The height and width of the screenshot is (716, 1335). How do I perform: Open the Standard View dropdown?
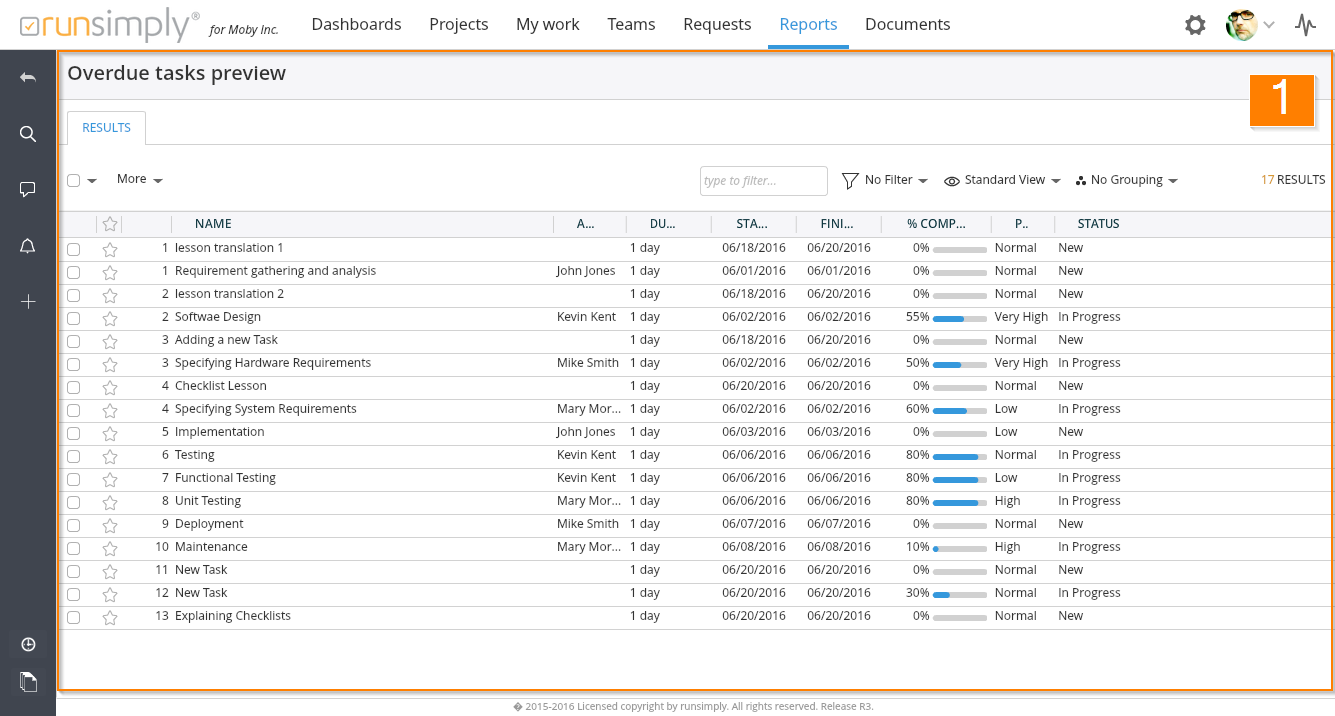point(1003,180)
